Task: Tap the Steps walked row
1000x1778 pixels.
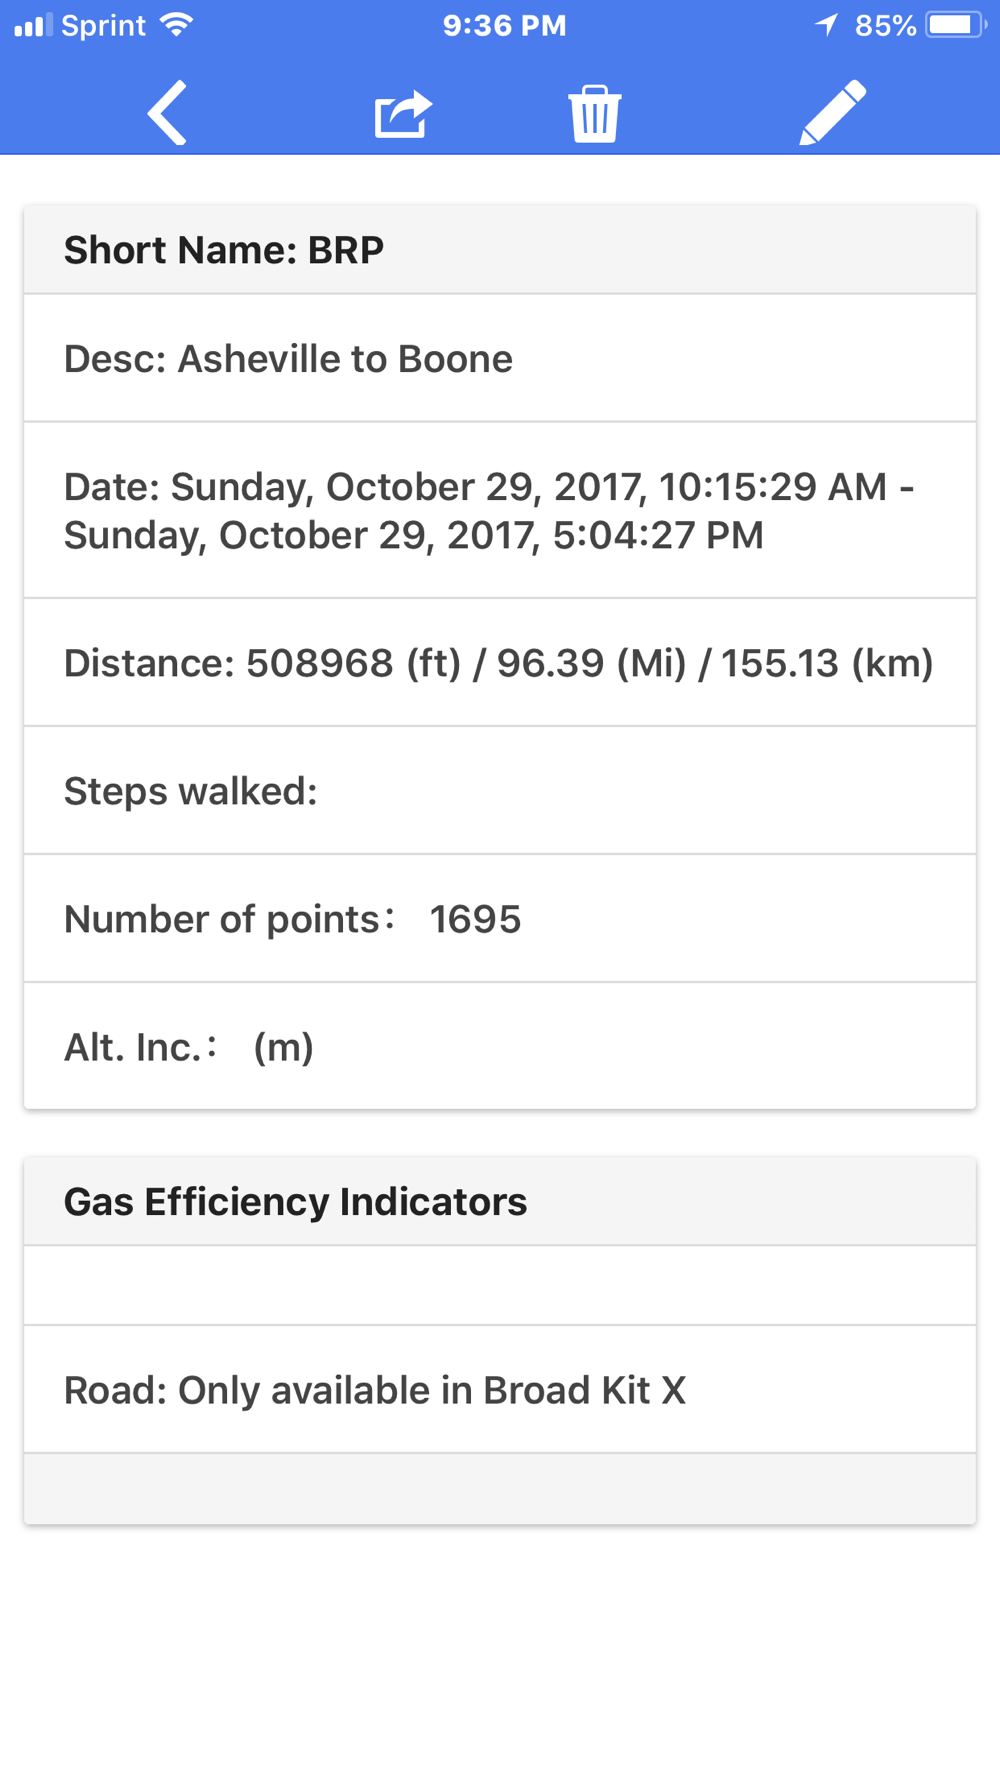Action: tap(500, 790)
